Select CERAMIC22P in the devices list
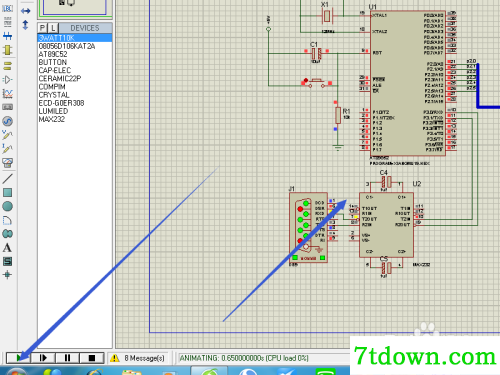Screen dimensions: 500x375 (75, 78)
